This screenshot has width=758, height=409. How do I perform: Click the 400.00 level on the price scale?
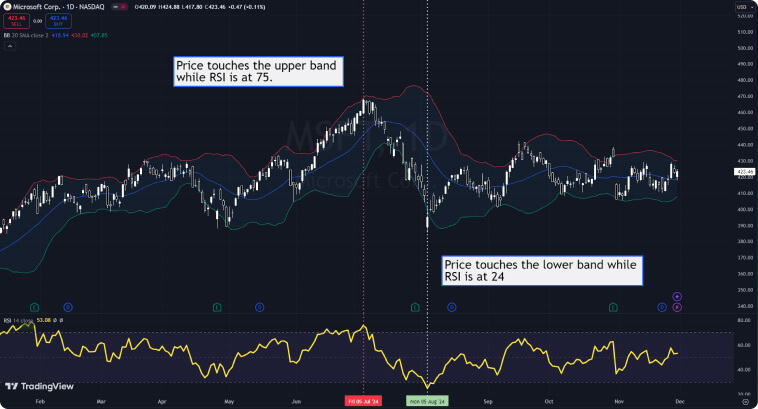[x=745, y=209]
